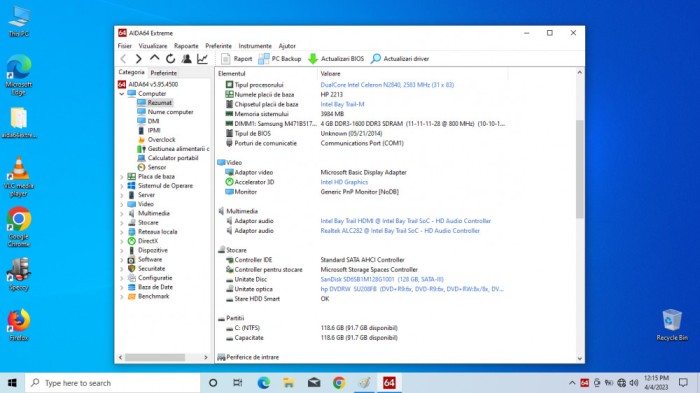Open the graph chart toolbar icon
700x393 pixels.
click(x=202, y=59)
